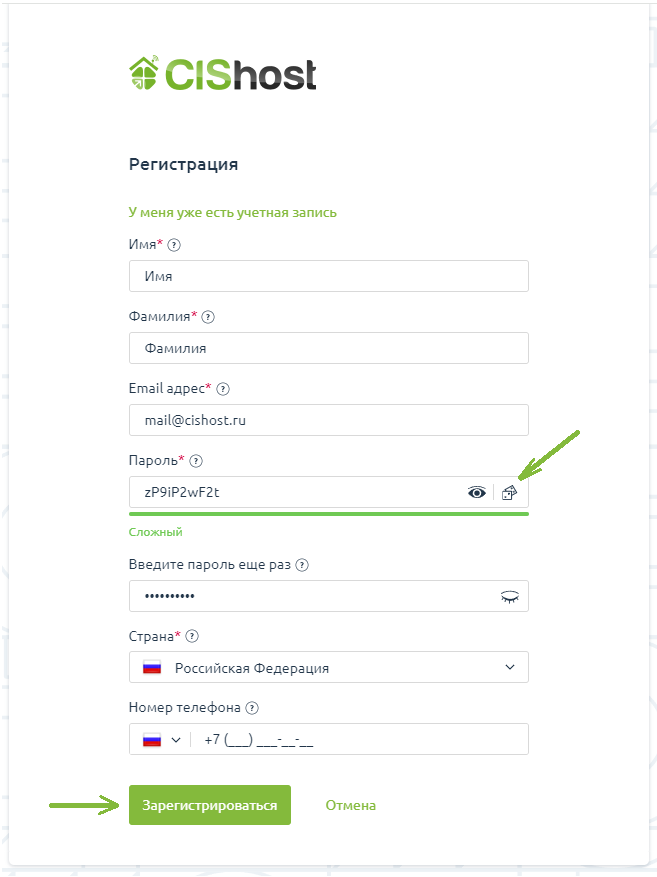657x877 pixels.
Task: Click the help icon next to Email адрес
Action: tap(223, 389)
